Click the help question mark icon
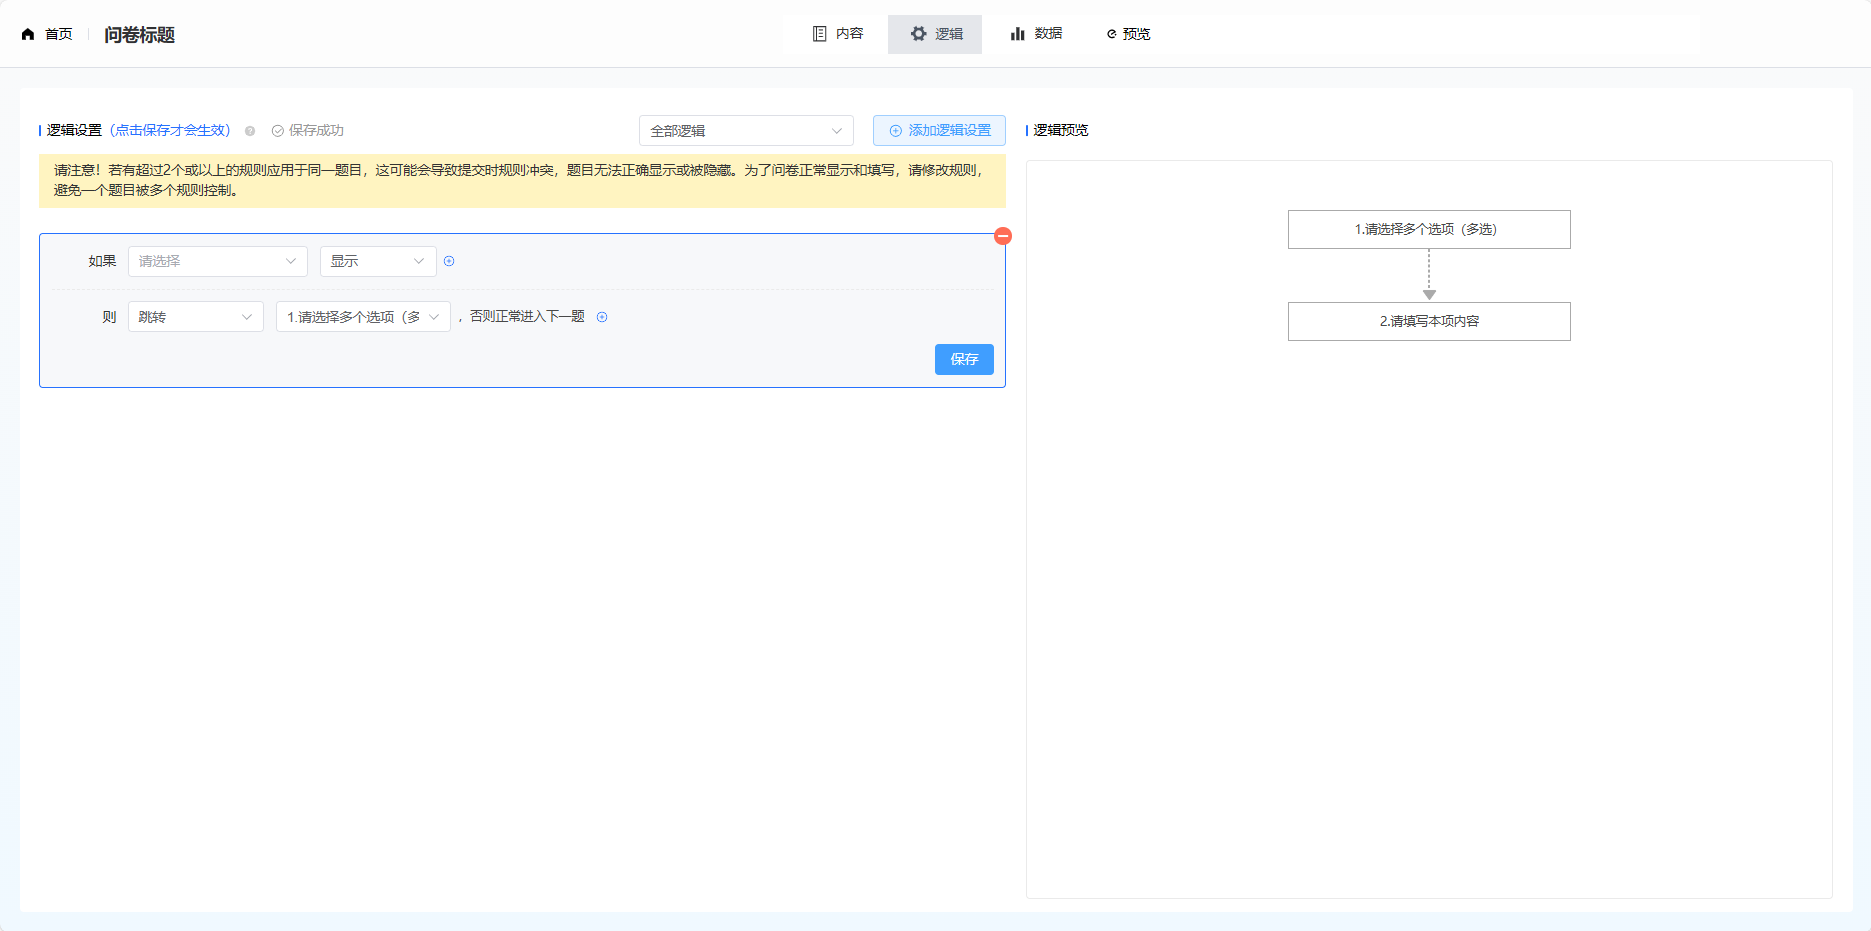Image resolution: width=1871 pixels, height=931 pixels. click(x=250, y=131)
